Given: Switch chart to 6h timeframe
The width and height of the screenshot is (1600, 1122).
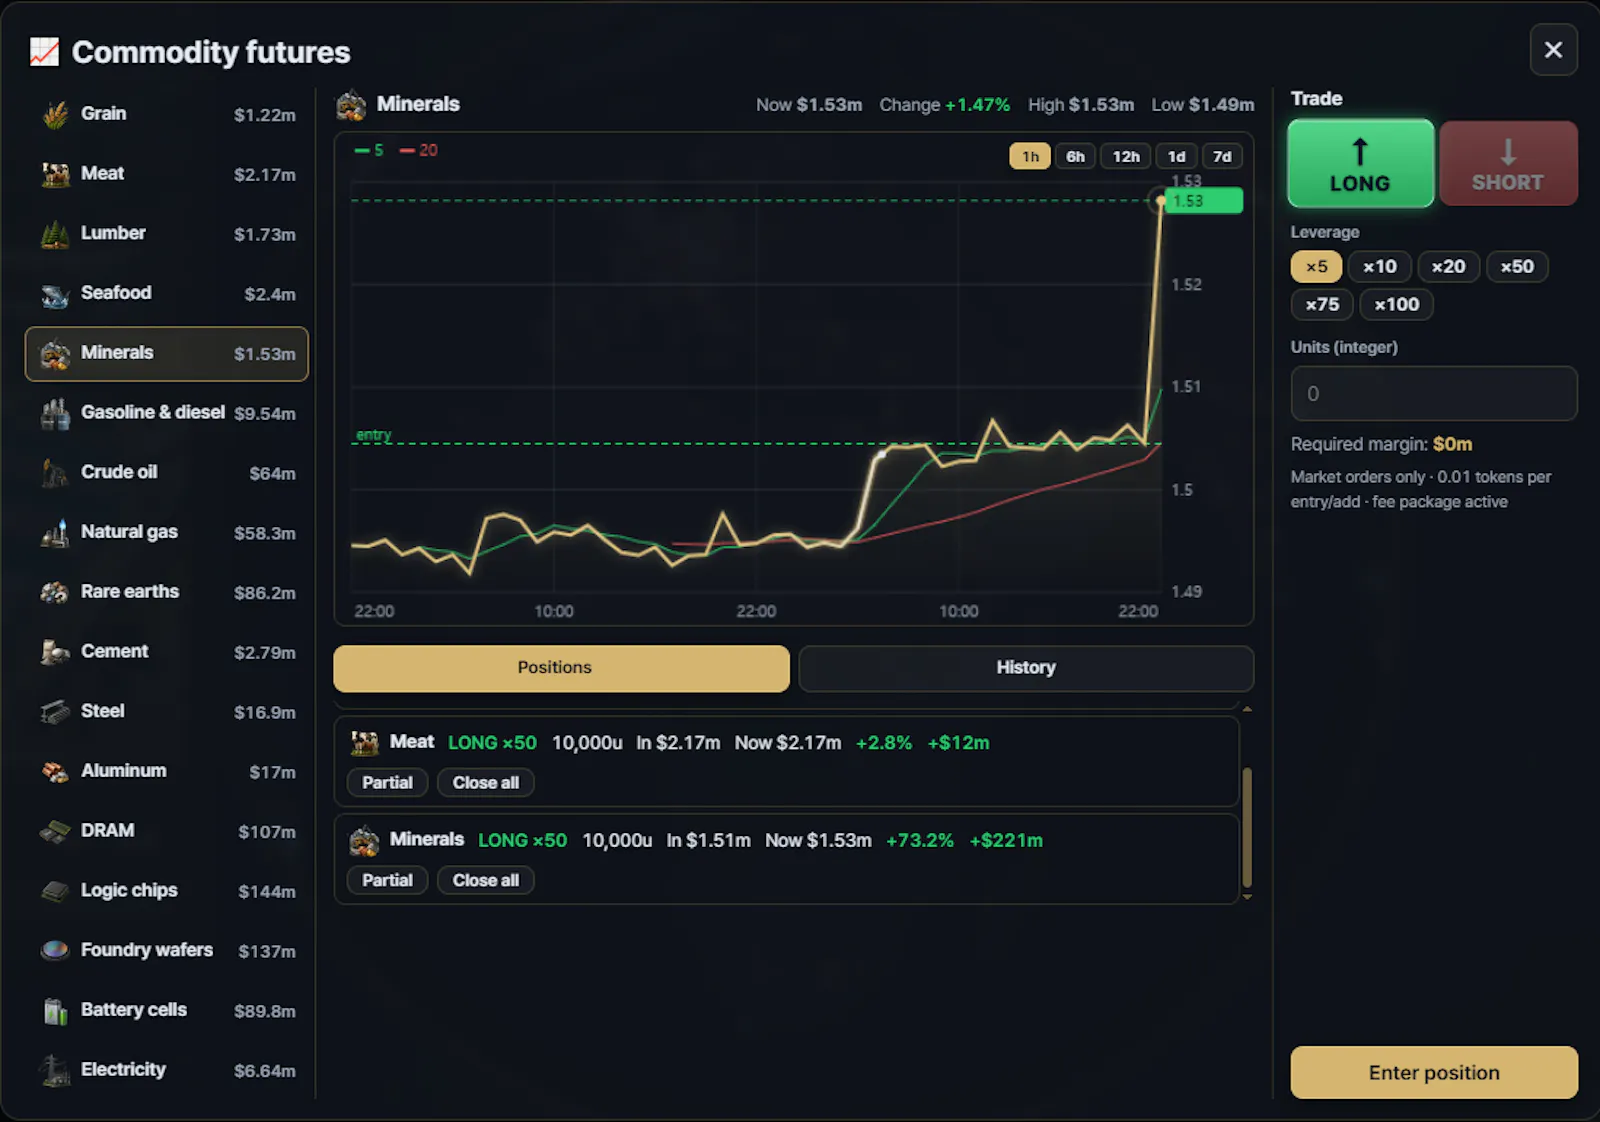Looking at the screenshot, I should 1075,157.
